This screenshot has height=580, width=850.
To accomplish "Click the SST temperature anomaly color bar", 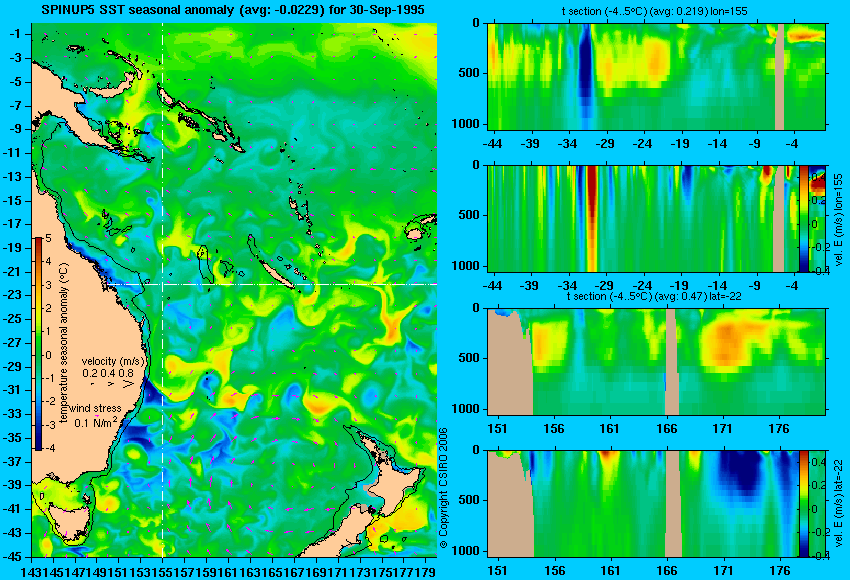I will pyautogui.click(x=38, y=344).
